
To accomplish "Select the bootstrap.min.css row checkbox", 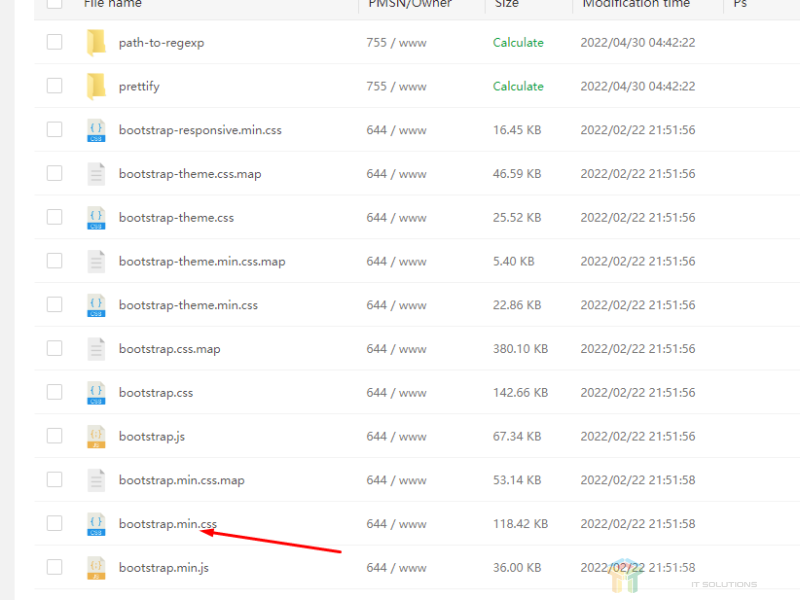I will point(54,524).
